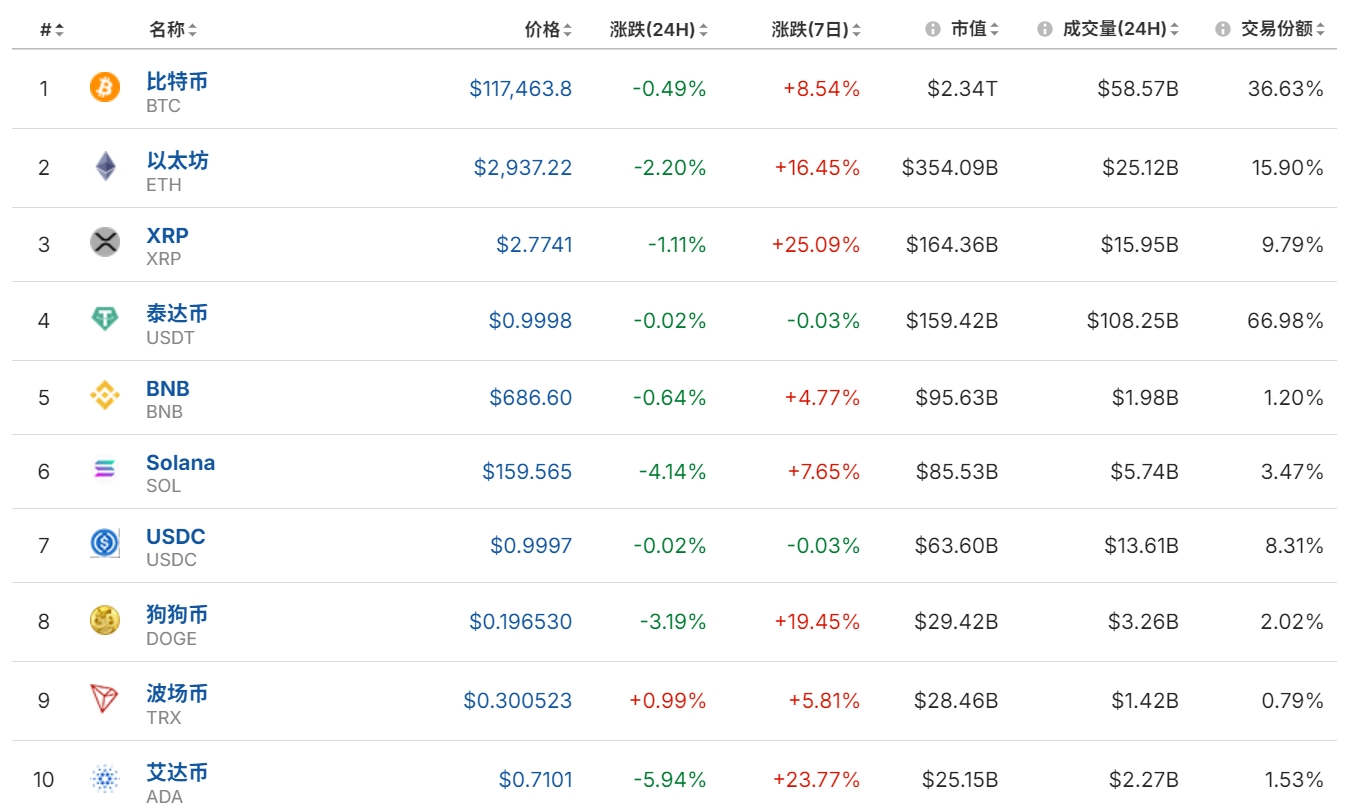
Task: Click the XRP coin logo icon
Action: [105, 242]
